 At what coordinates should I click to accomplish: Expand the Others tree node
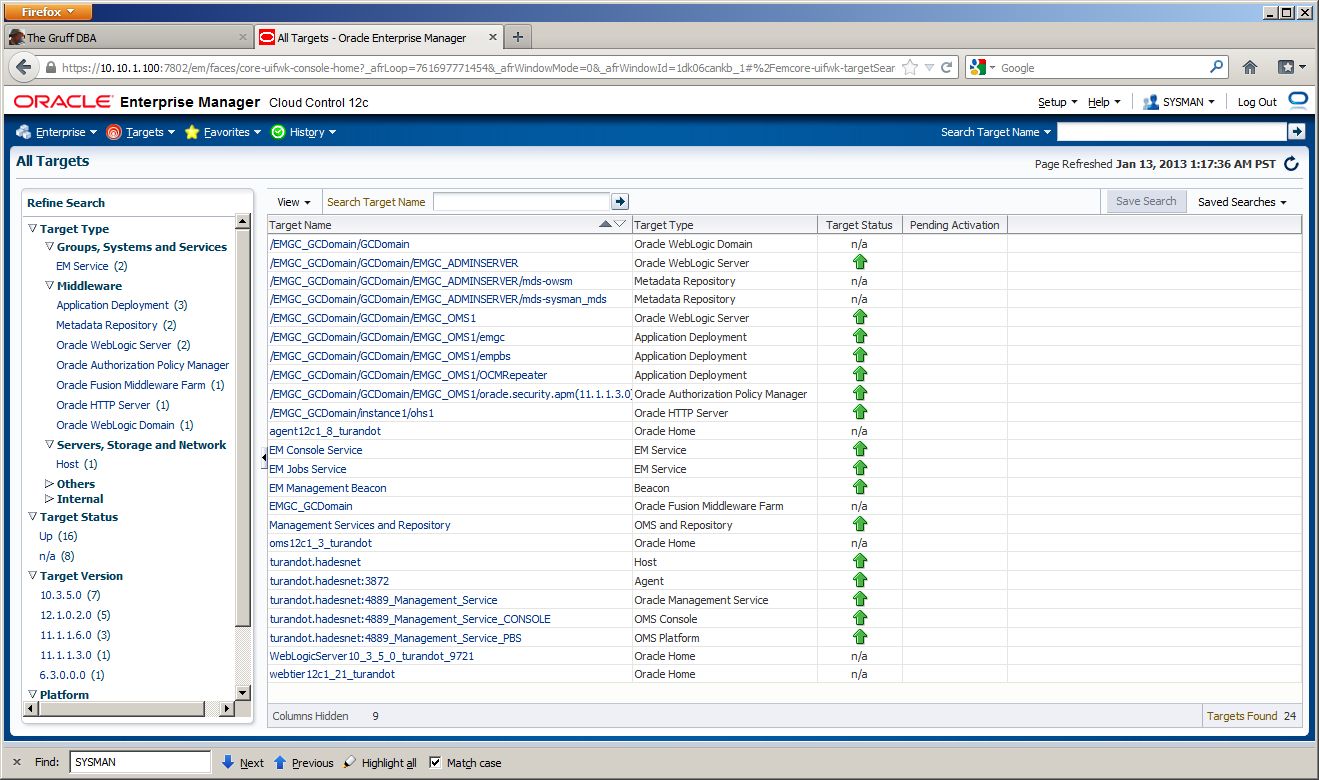(50, 484)
